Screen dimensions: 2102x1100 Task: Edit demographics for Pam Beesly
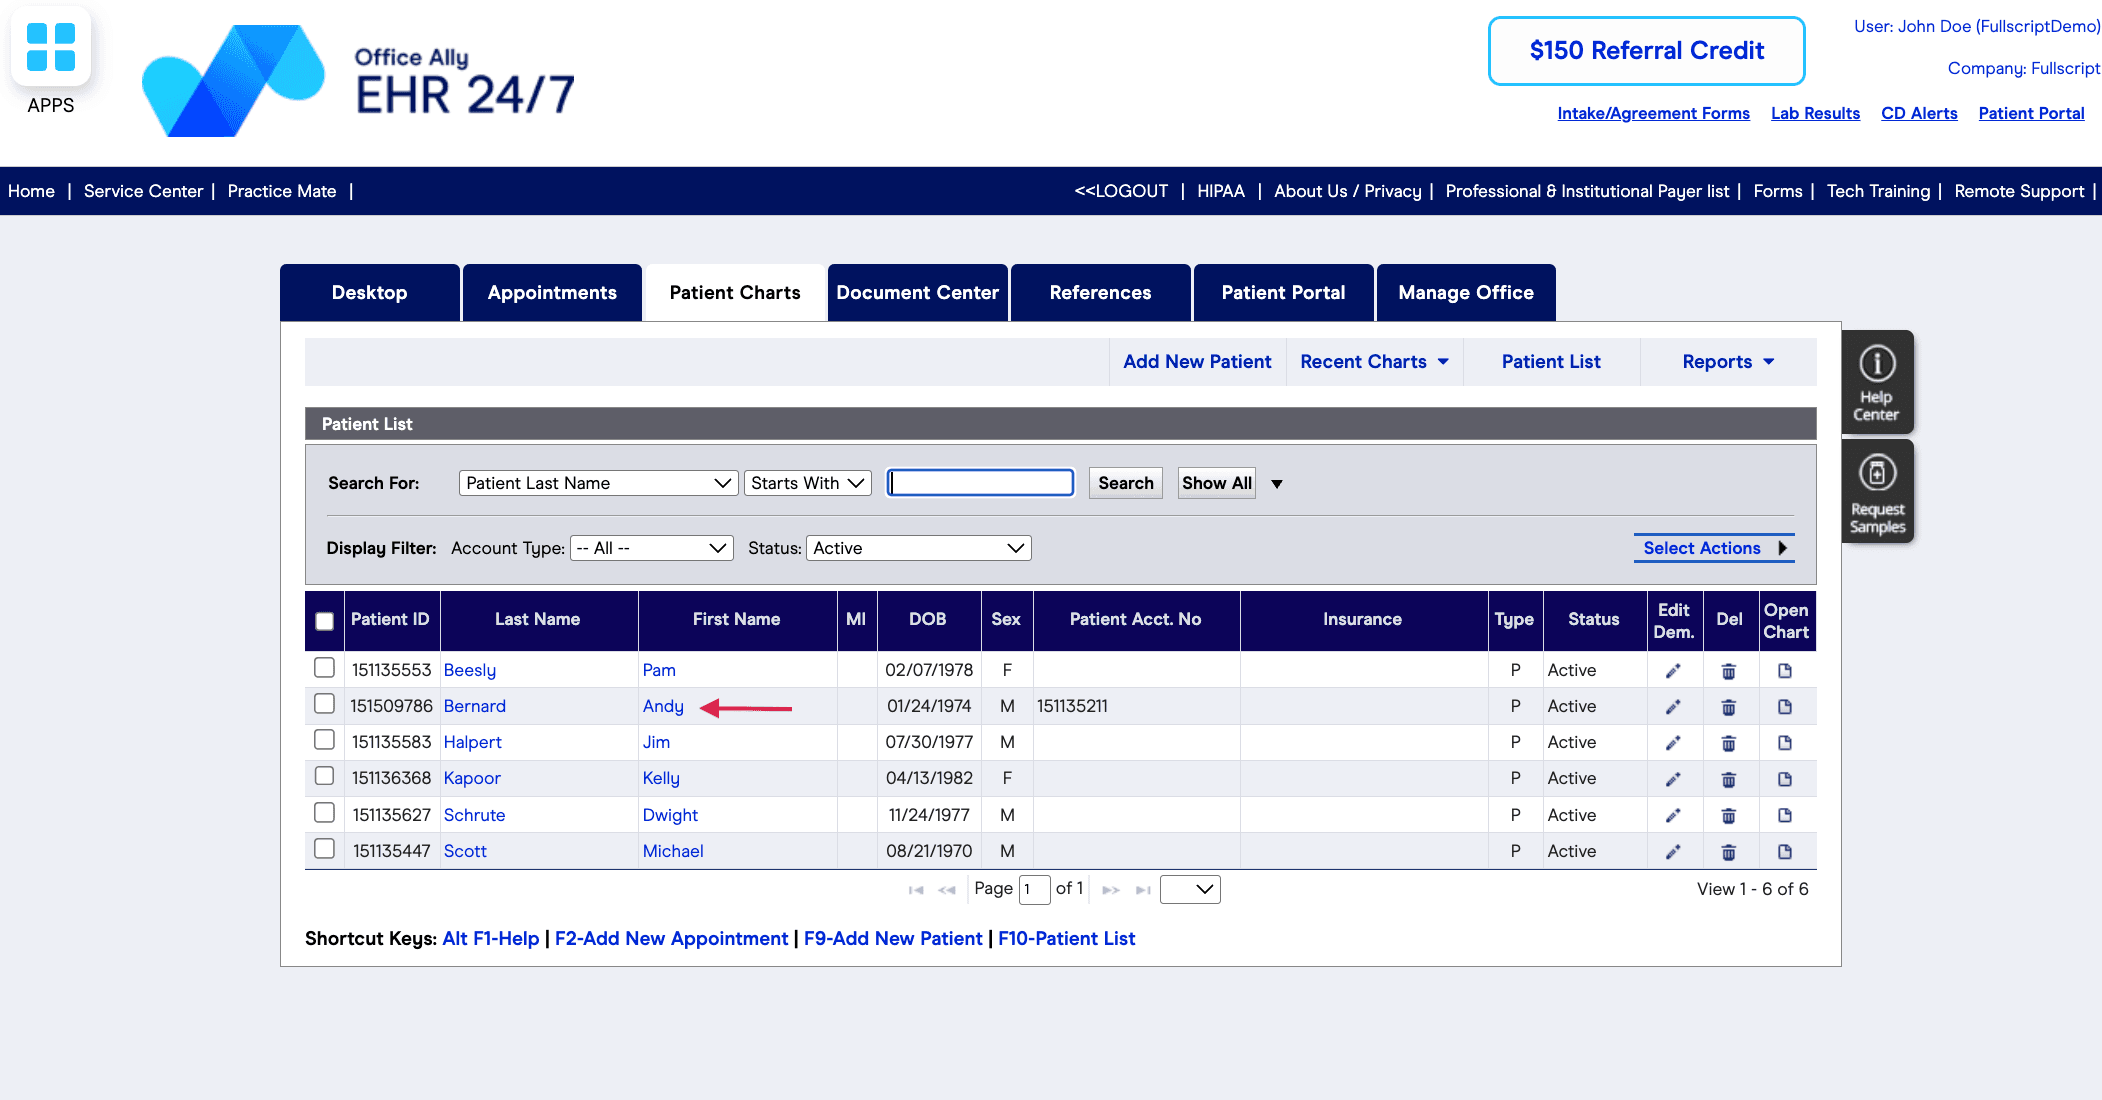click(1673, 670)
